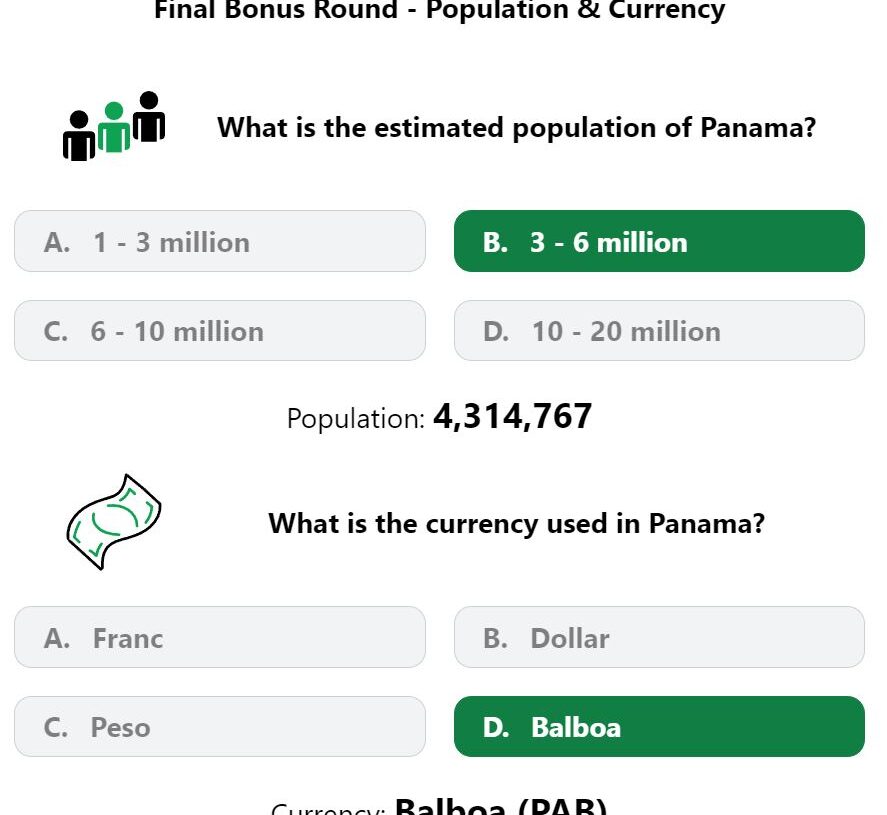Click the Balboa (PAB) currency result text
This screenshot has width=887, height=815.
click(x=501, y=806)
